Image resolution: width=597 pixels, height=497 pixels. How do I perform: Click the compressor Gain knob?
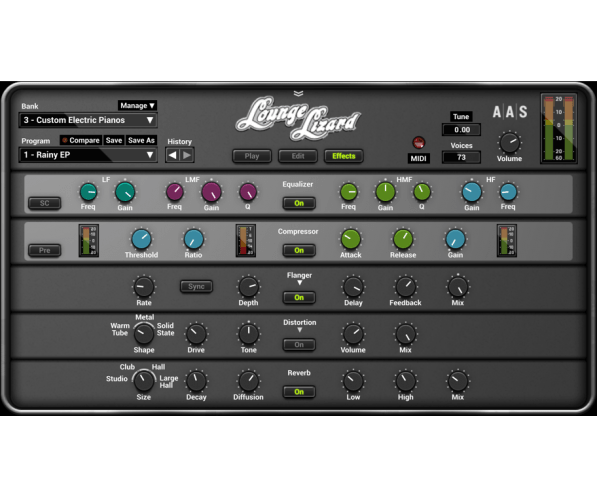tap(455, 239)
